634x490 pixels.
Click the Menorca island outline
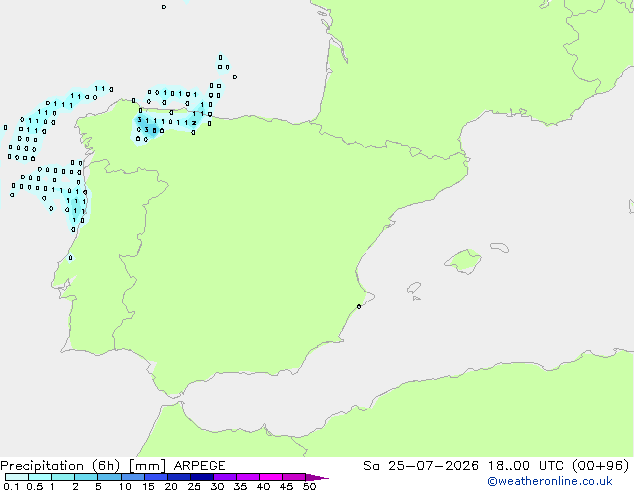(x=499, y=247)
